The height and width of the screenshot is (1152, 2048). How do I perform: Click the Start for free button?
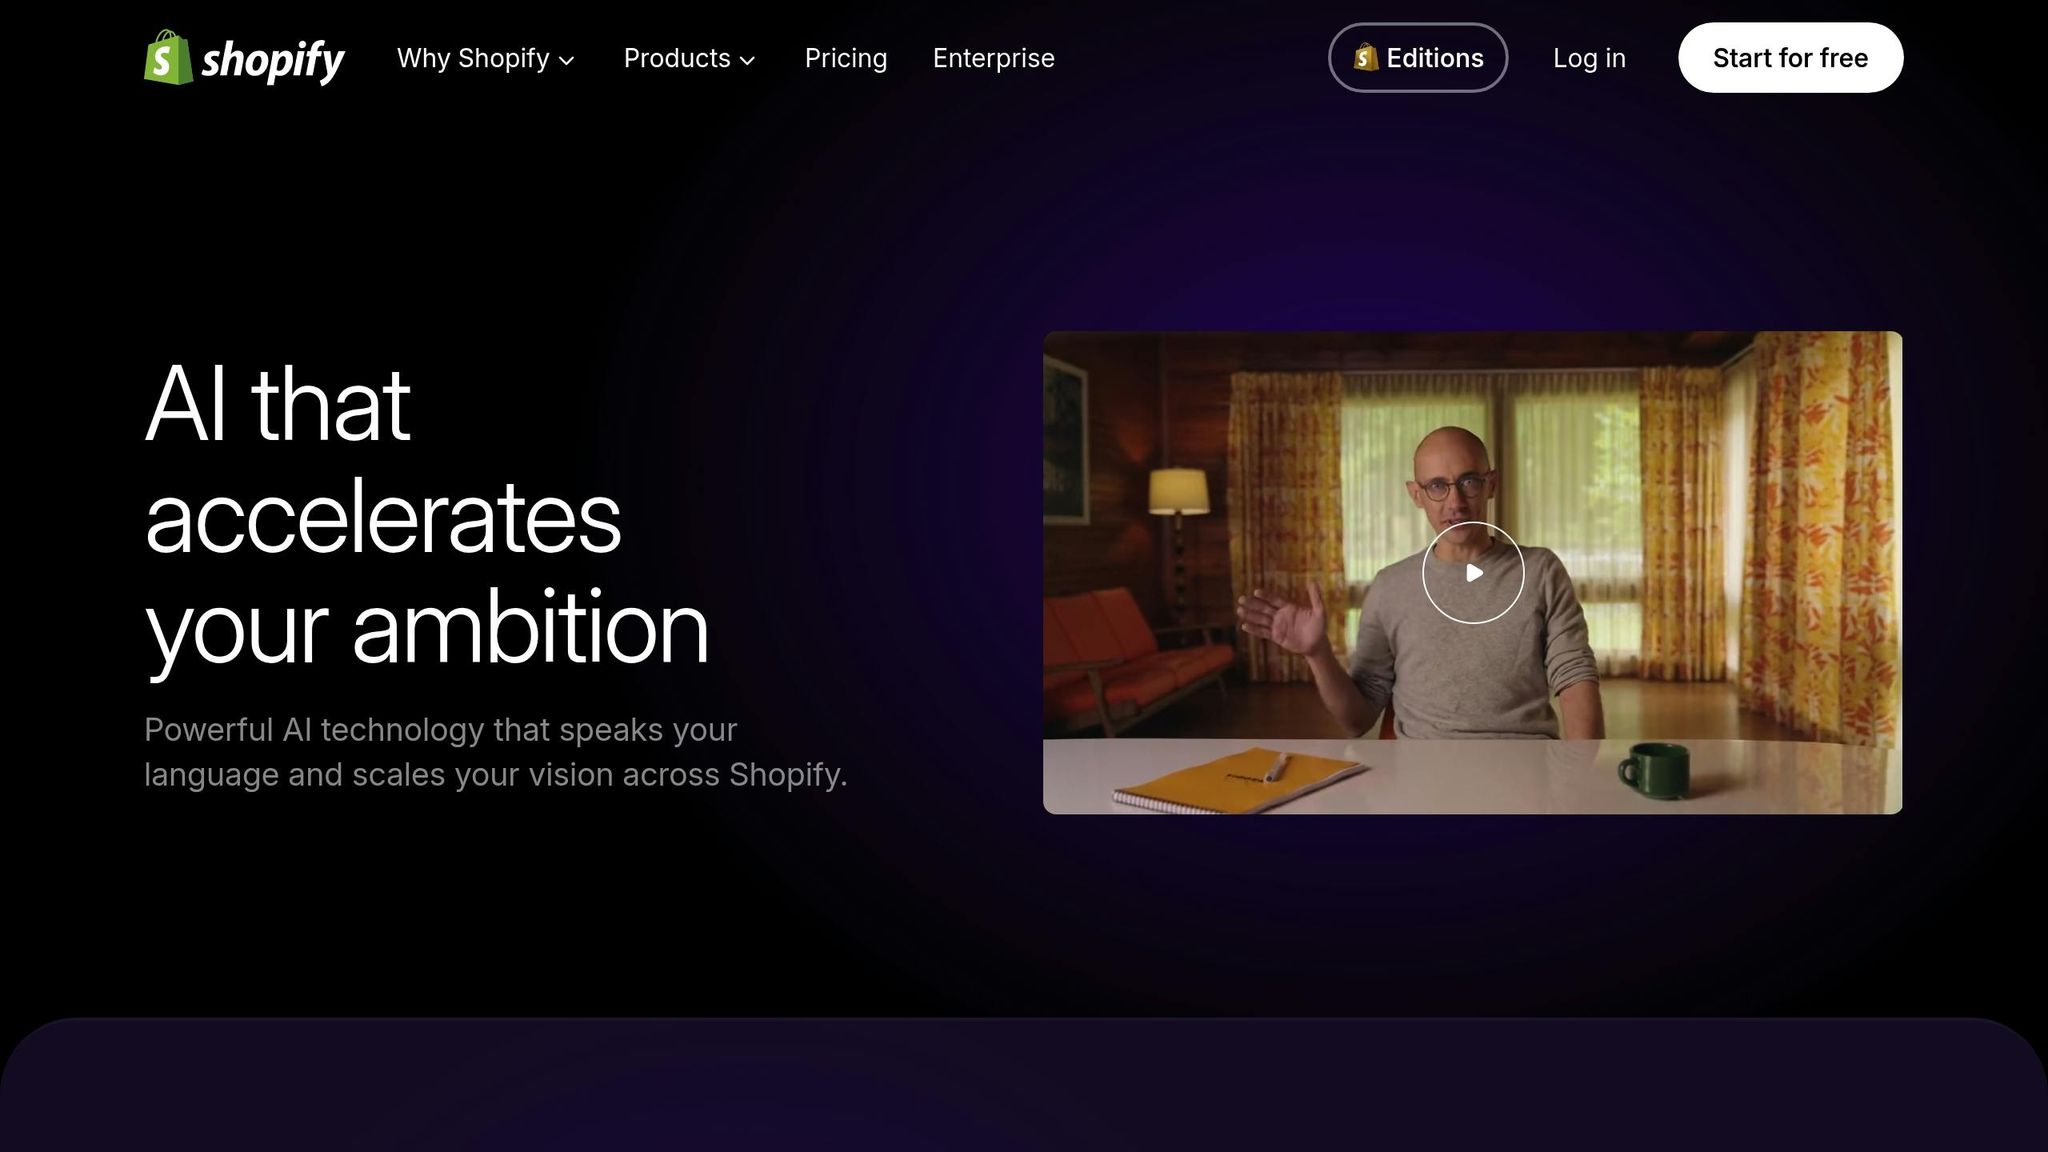coord(1790,58)
